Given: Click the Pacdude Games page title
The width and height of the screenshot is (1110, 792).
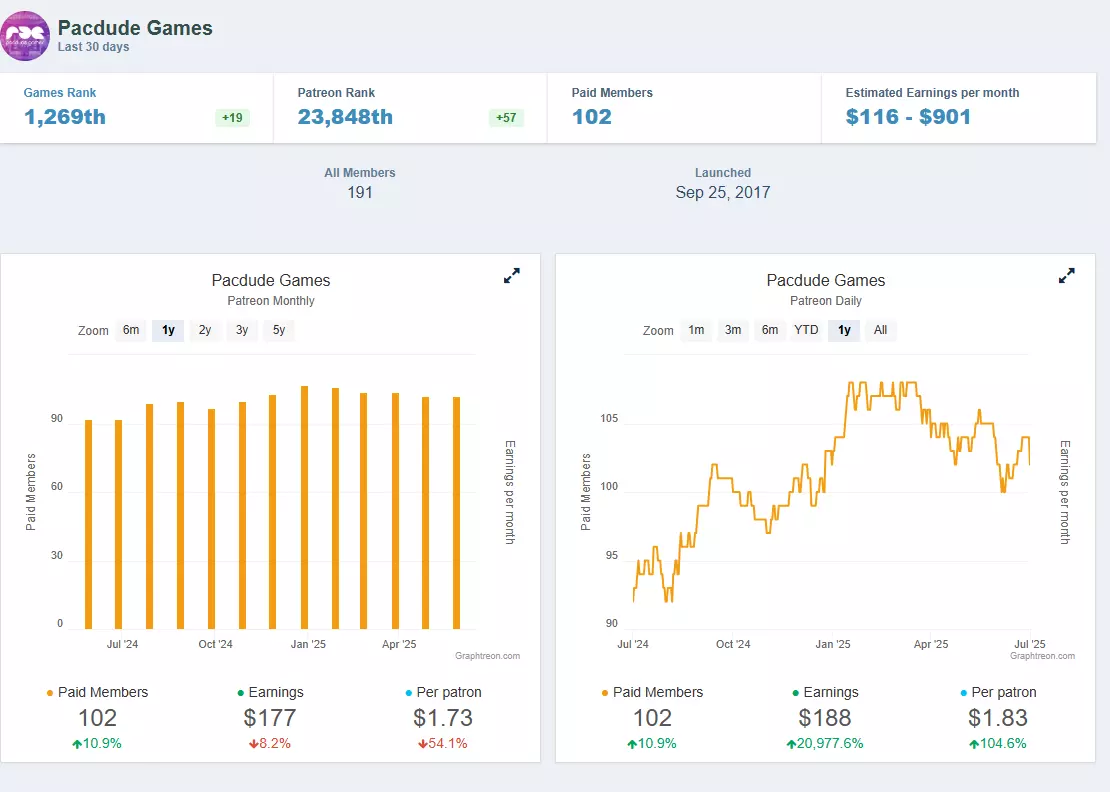Looking at the screenshot, I should (135, 28).
